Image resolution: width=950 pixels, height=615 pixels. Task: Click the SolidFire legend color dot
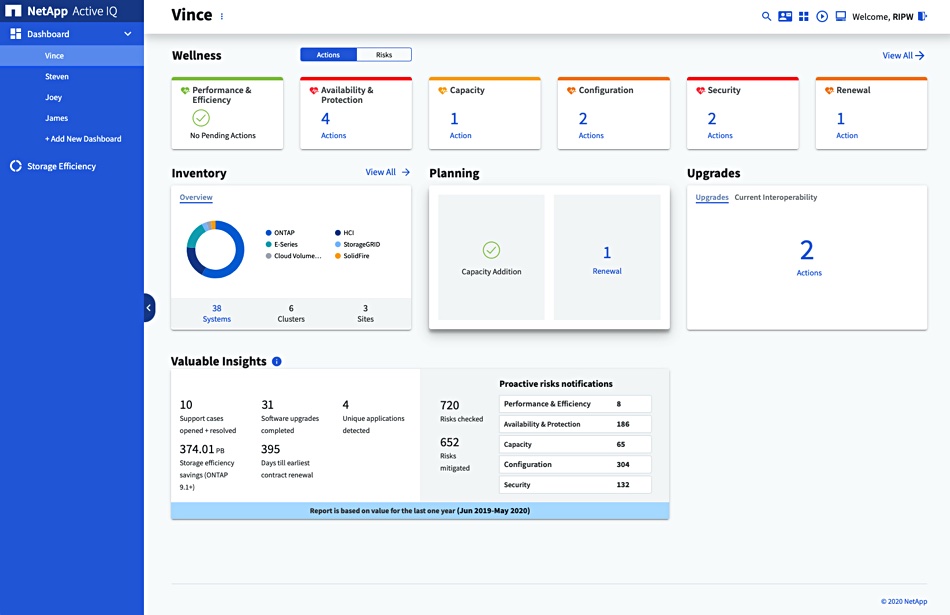point(338,256)
